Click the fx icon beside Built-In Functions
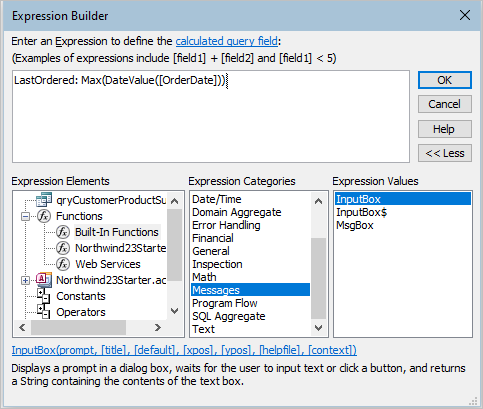 click(63, 232)
